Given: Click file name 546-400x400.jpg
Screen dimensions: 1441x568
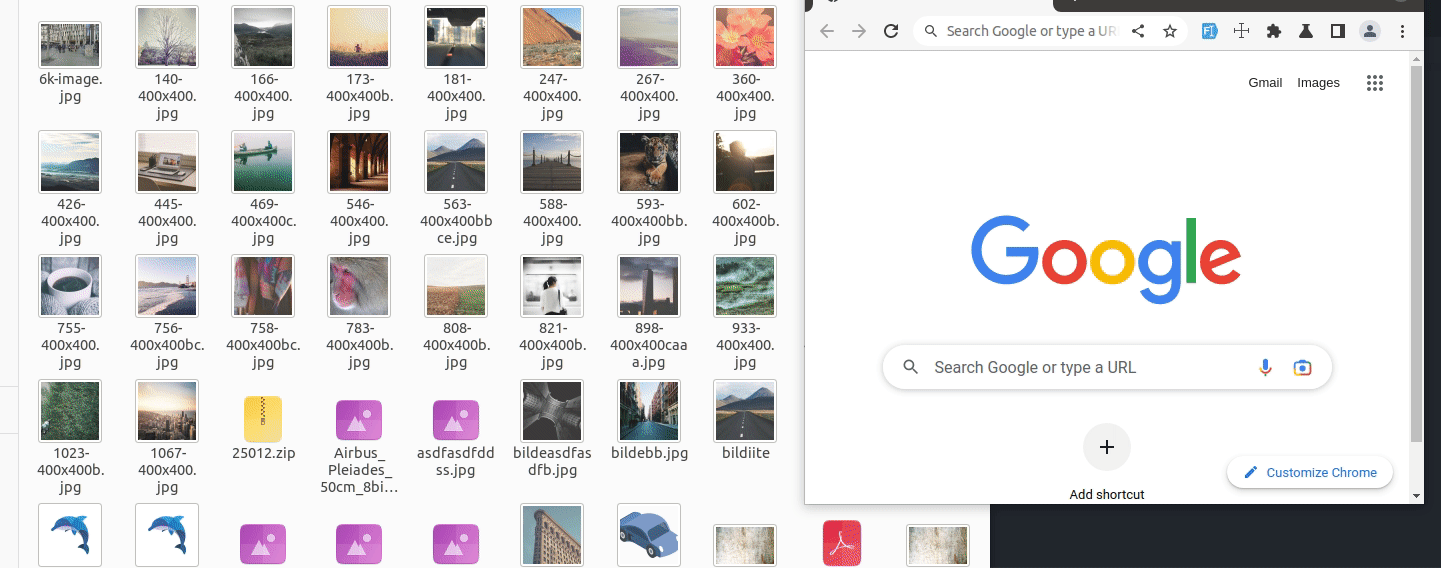Looking at the screenshot, I should (x=359, y=221).
